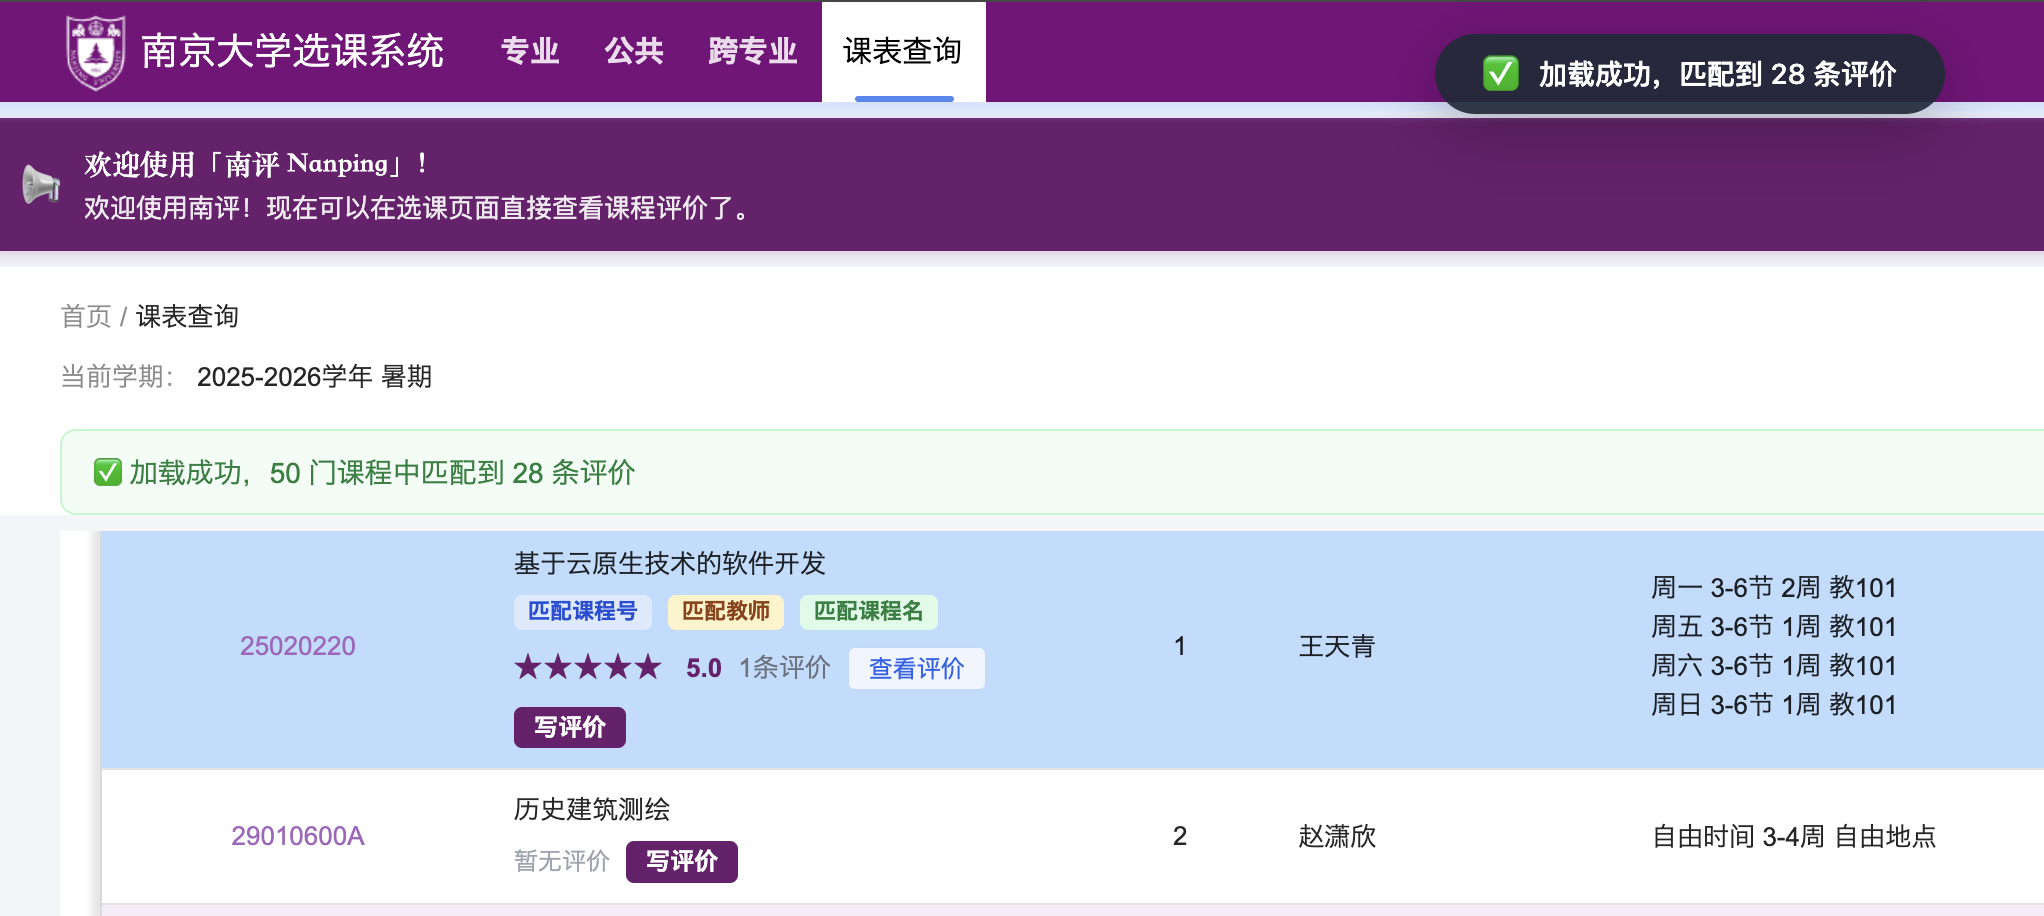Click the 查看评价 button for 基于云原生技术的软件开发

coord(916,668)
